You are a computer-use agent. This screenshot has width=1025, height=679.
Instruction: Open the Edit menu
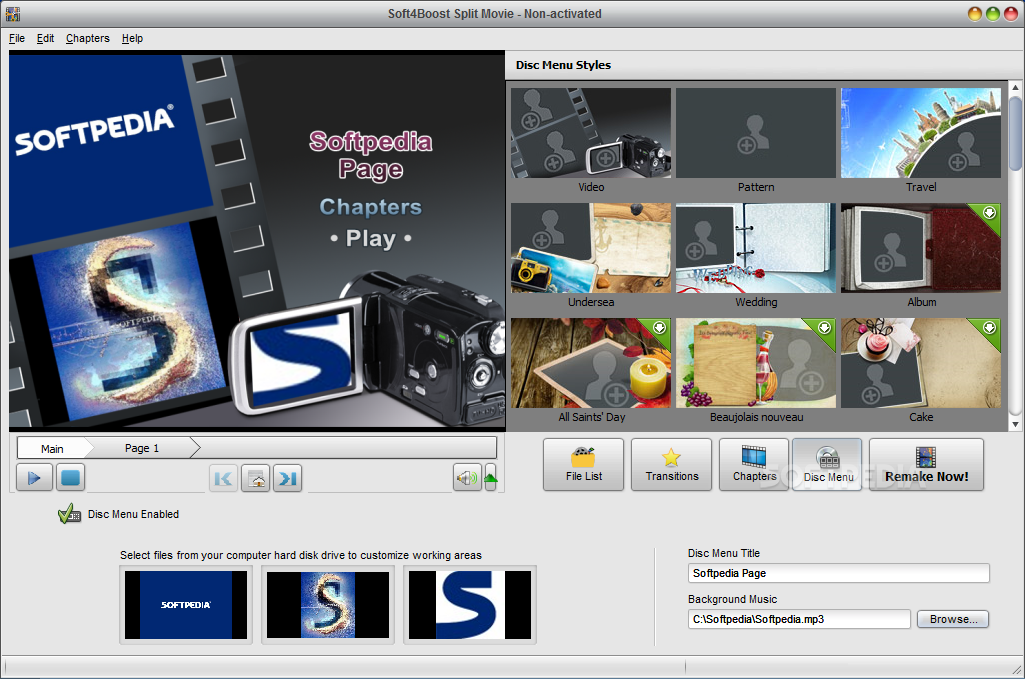click(45, 39)
